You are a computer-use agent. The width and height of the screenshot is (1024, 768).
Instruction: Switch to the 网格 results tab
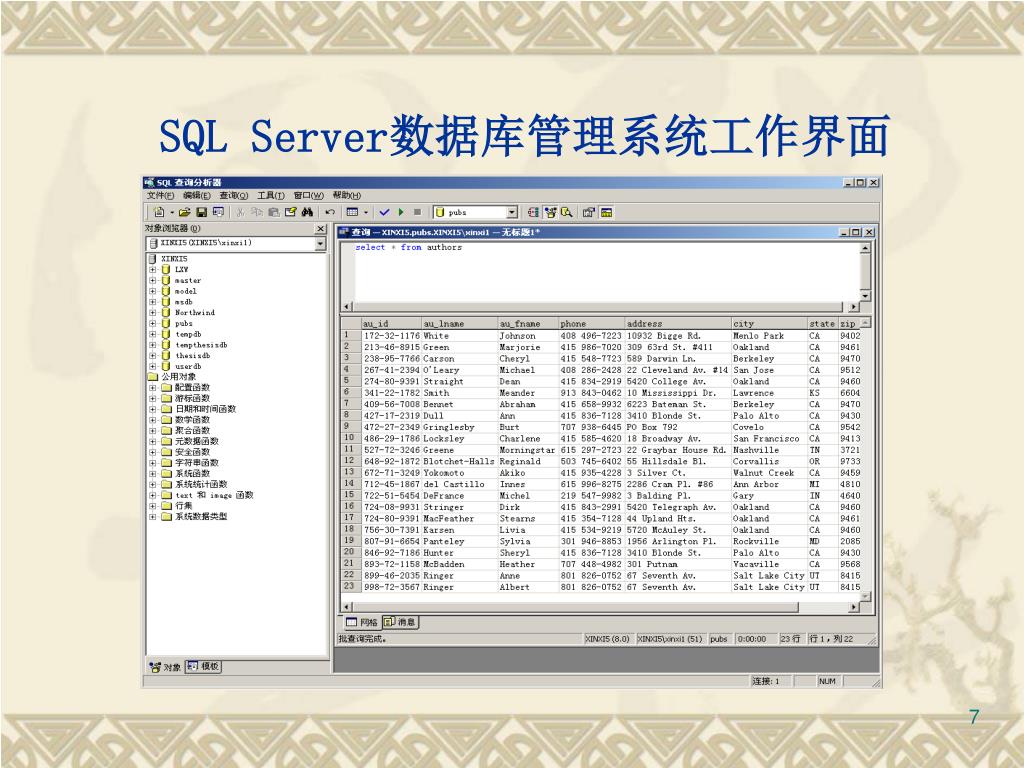click(362, 622)
